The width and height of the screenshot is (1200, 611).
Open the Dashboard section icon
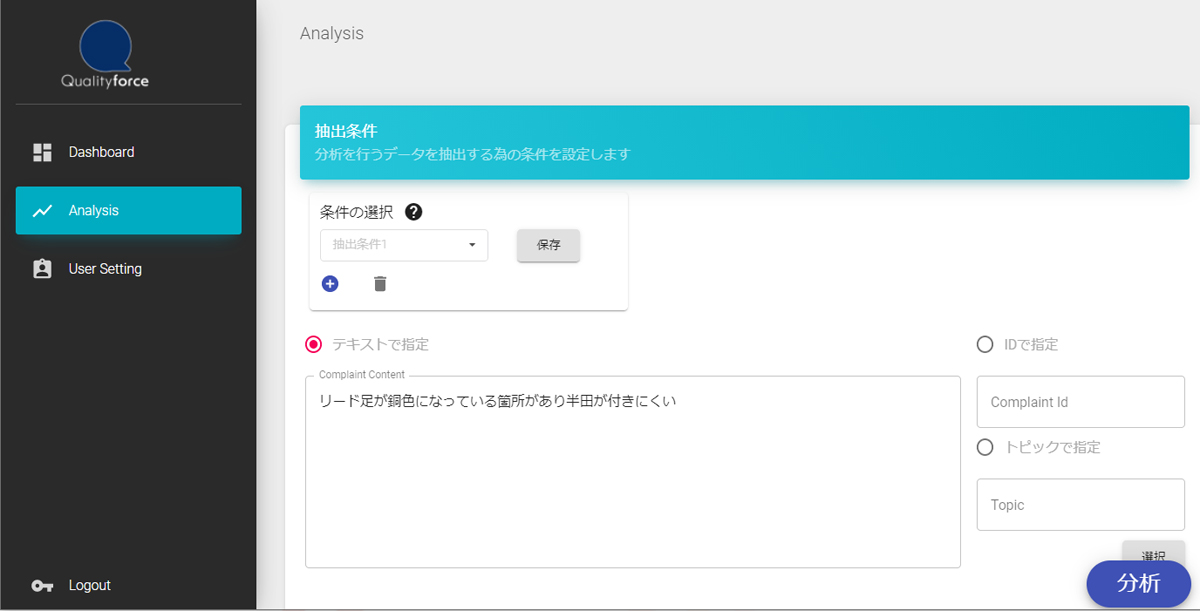tap(41, 152)
